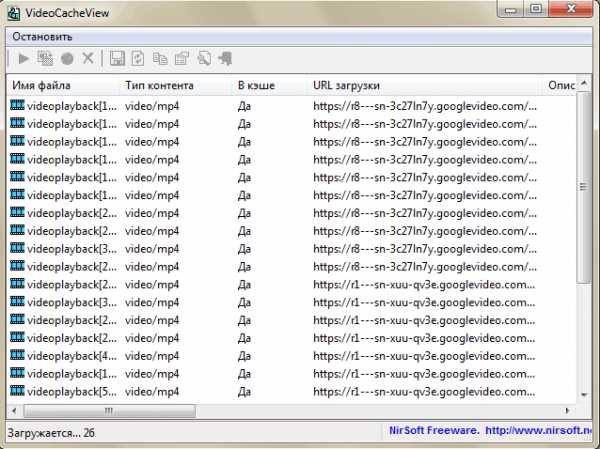The height and width of the screenshot is (449, 600).
Task: Click film icon of videoplayback[1... r1 row
Action: coord(17,373)
